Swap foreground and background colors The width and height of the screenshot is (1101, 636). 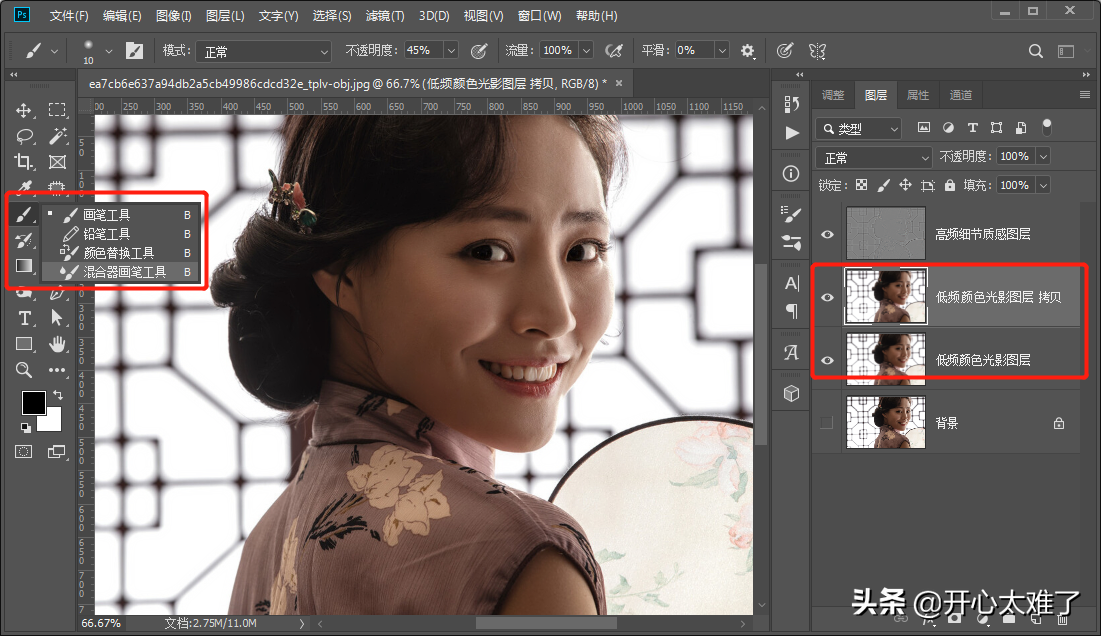(58, 395)
